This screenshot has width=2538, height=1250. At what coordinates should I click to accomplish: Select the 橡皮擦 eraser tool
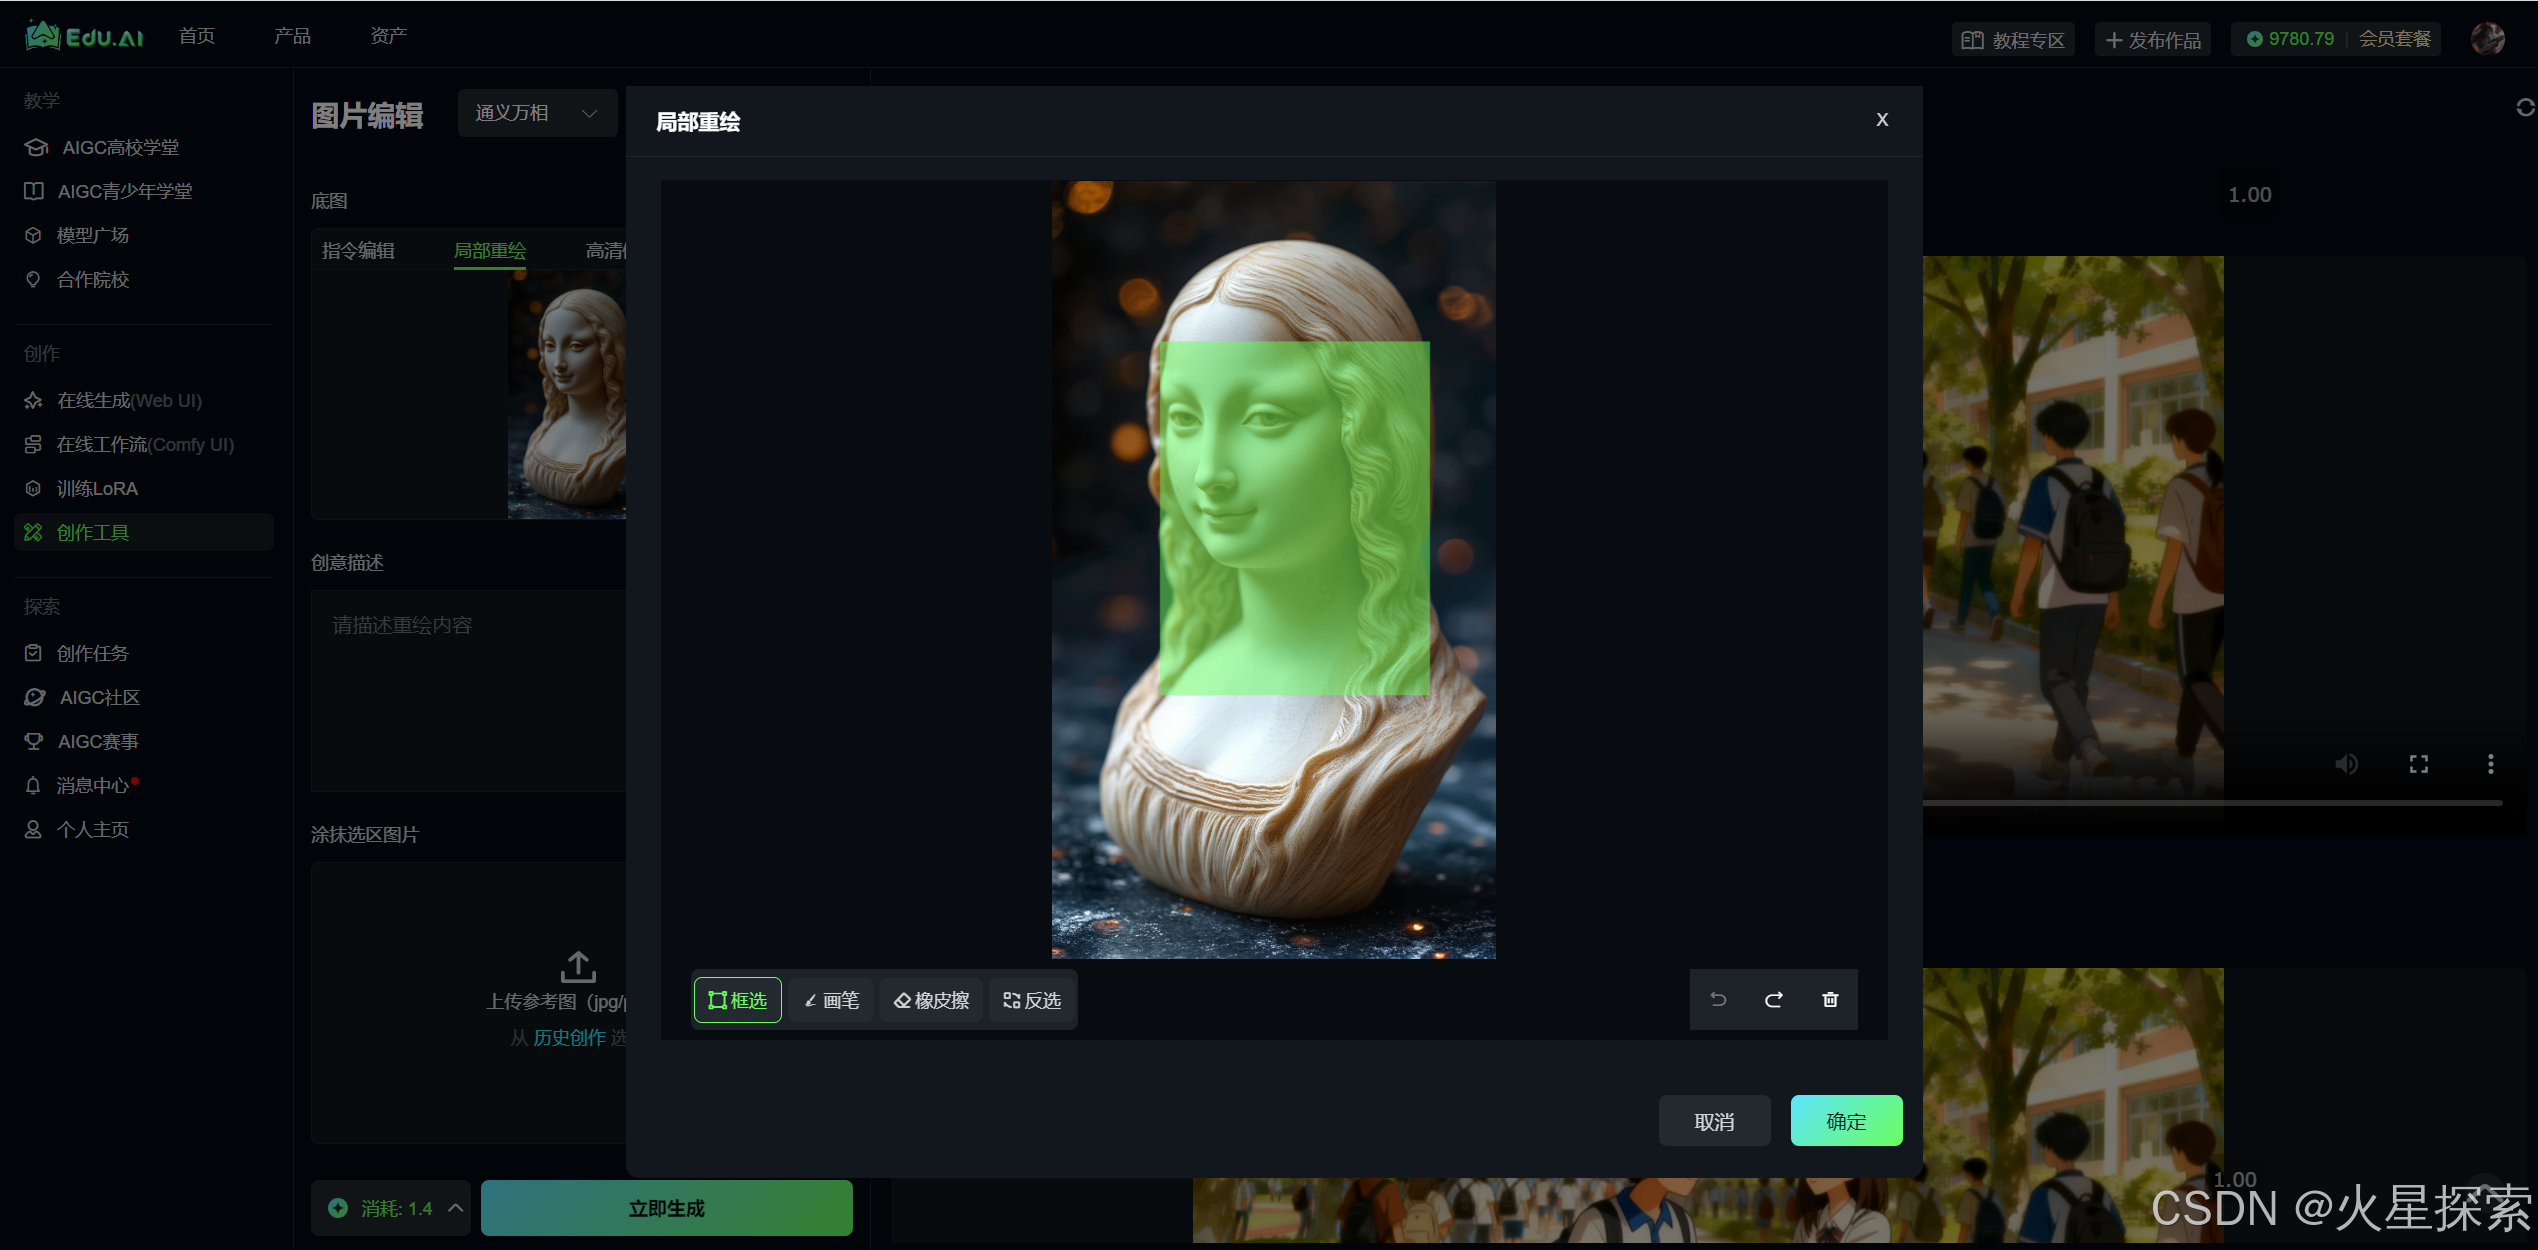[931, 1000]
